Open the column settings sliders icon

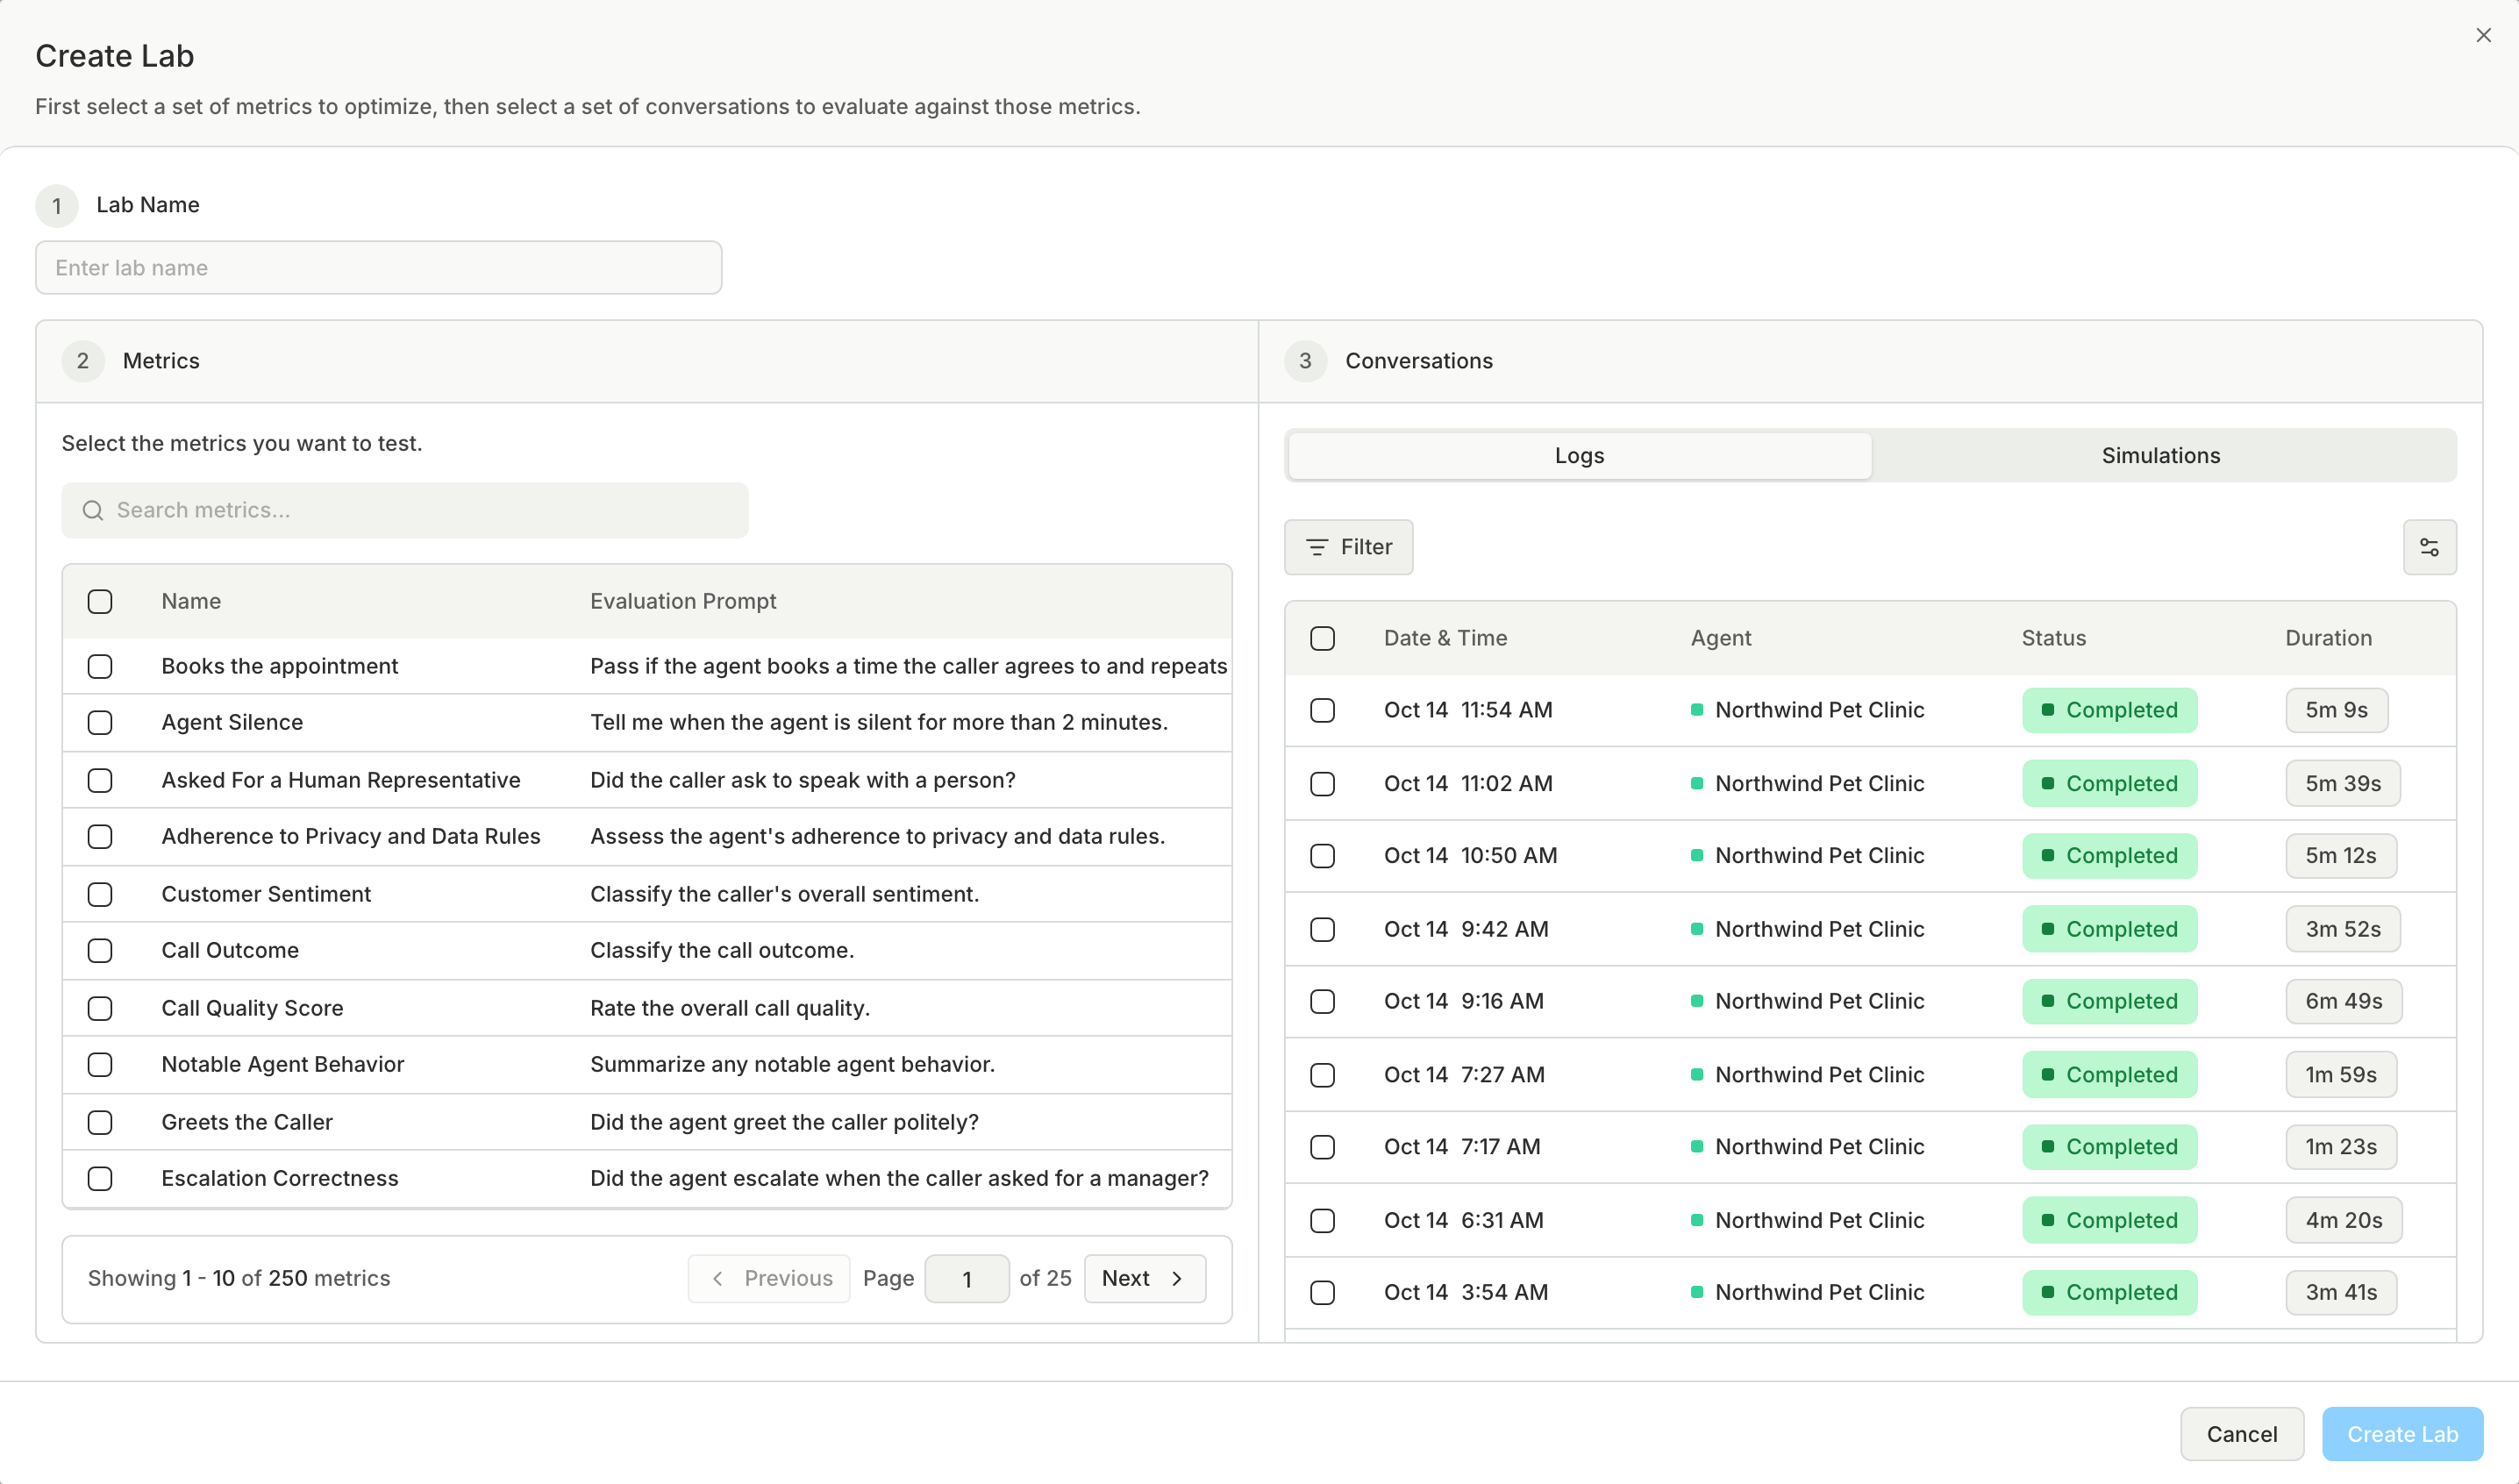[2429, 547]
